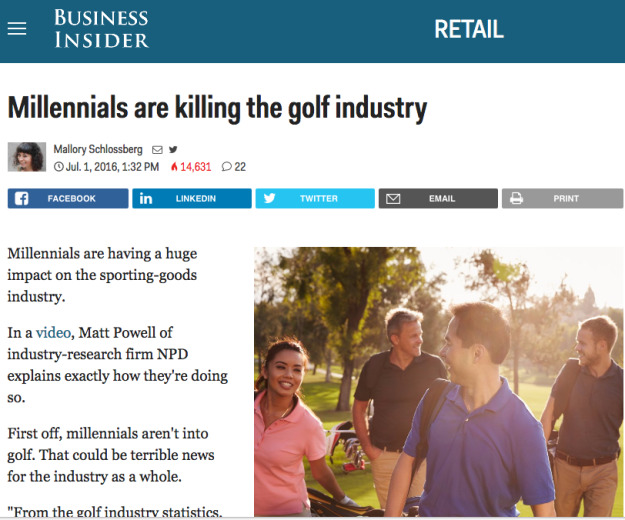The height and width of the screenshot is (520, 625).
Task: Click the Business Insider logo
Action: 101,29
